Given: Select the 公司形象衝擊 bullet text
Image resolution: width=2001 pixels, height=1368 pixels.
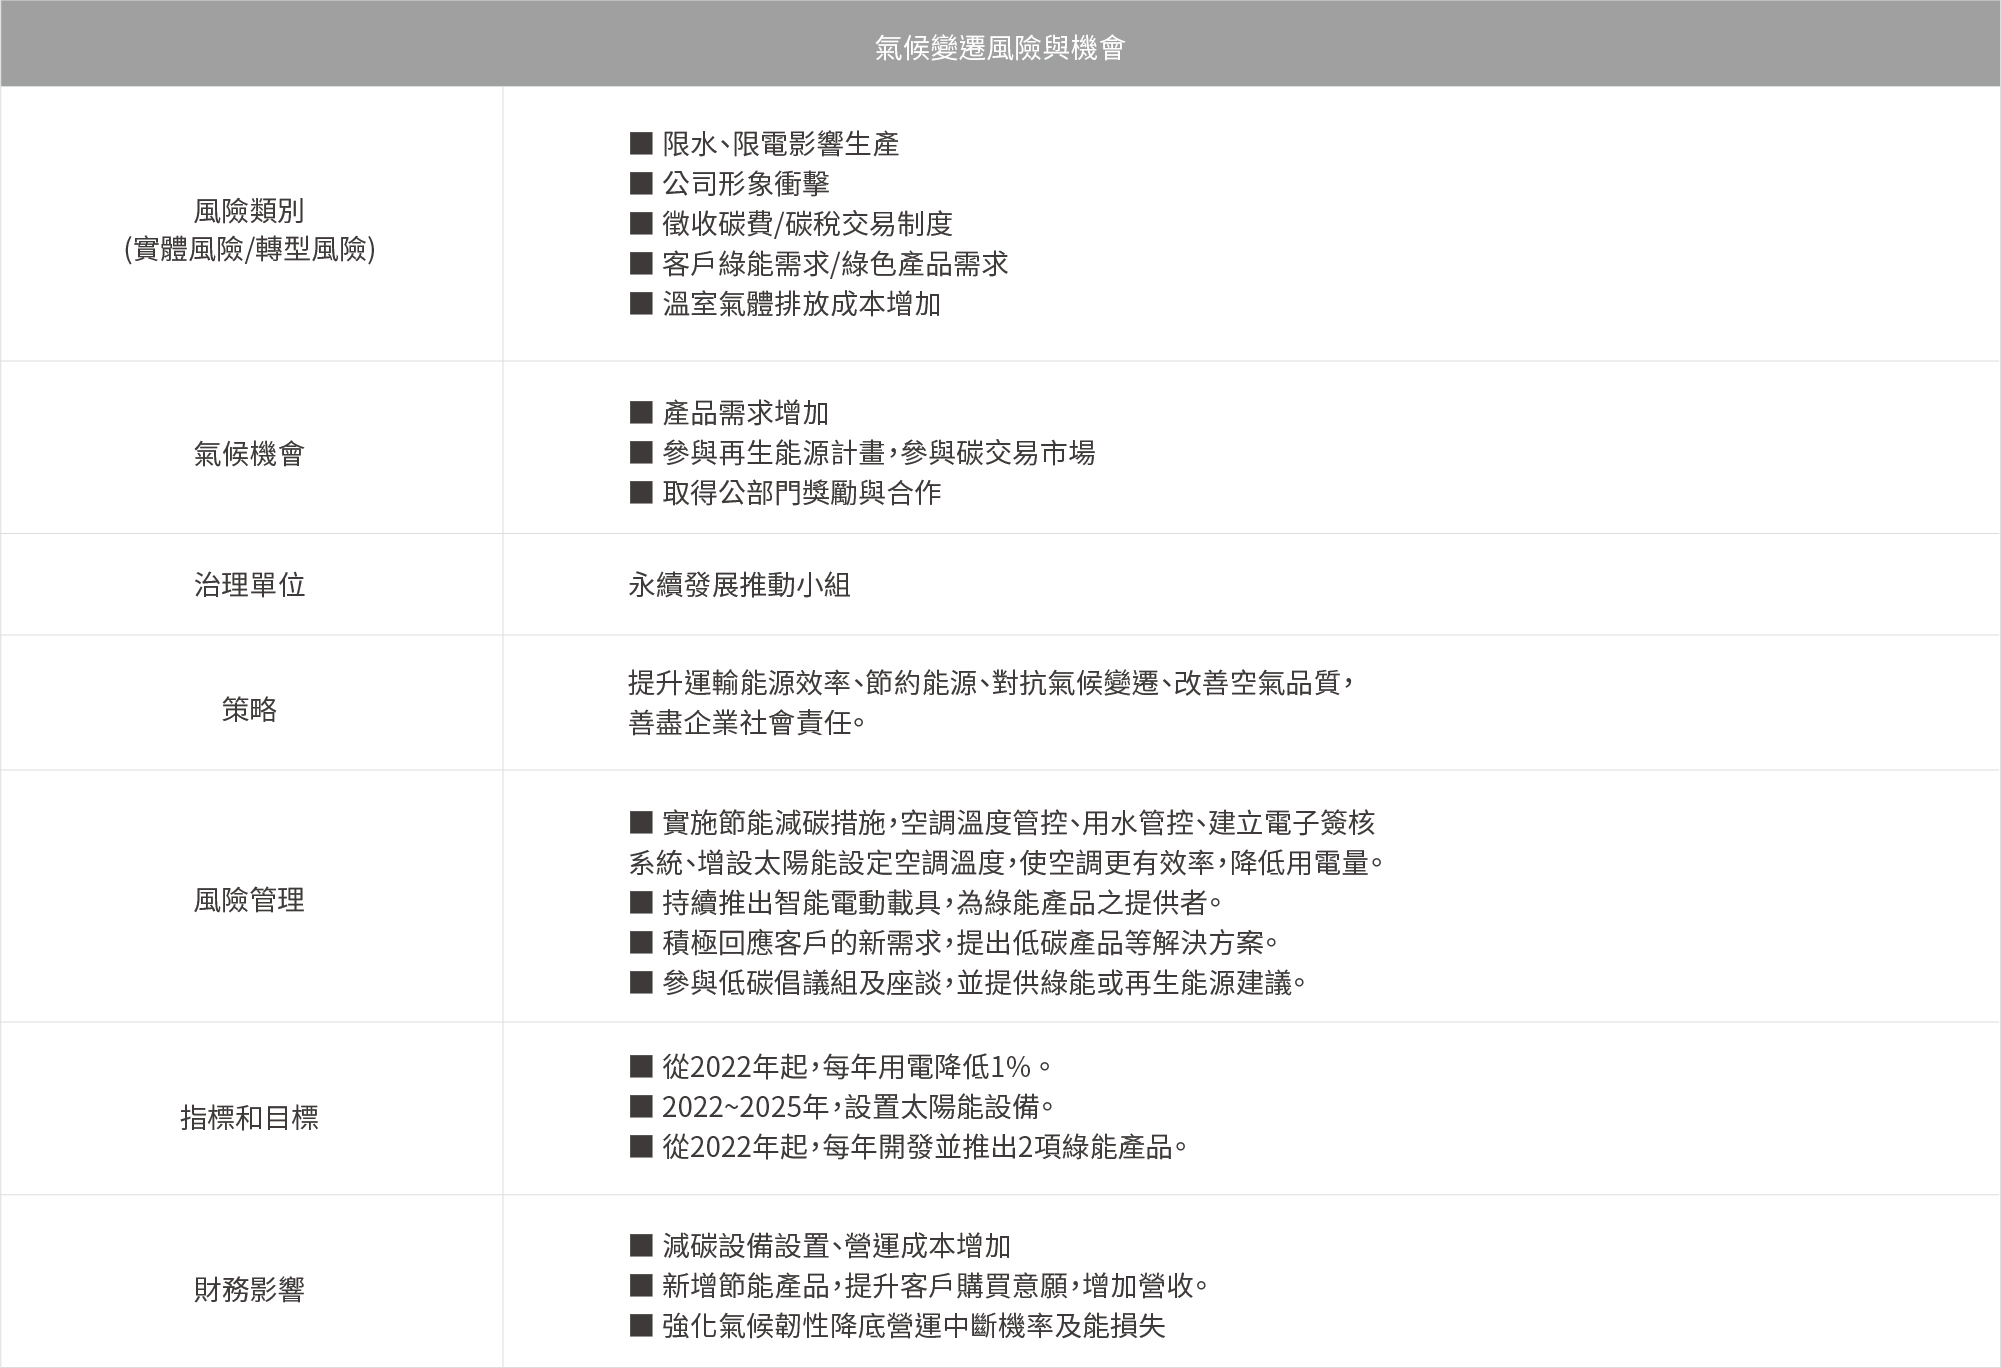Looking at the screenshot, I should (745, 184).
